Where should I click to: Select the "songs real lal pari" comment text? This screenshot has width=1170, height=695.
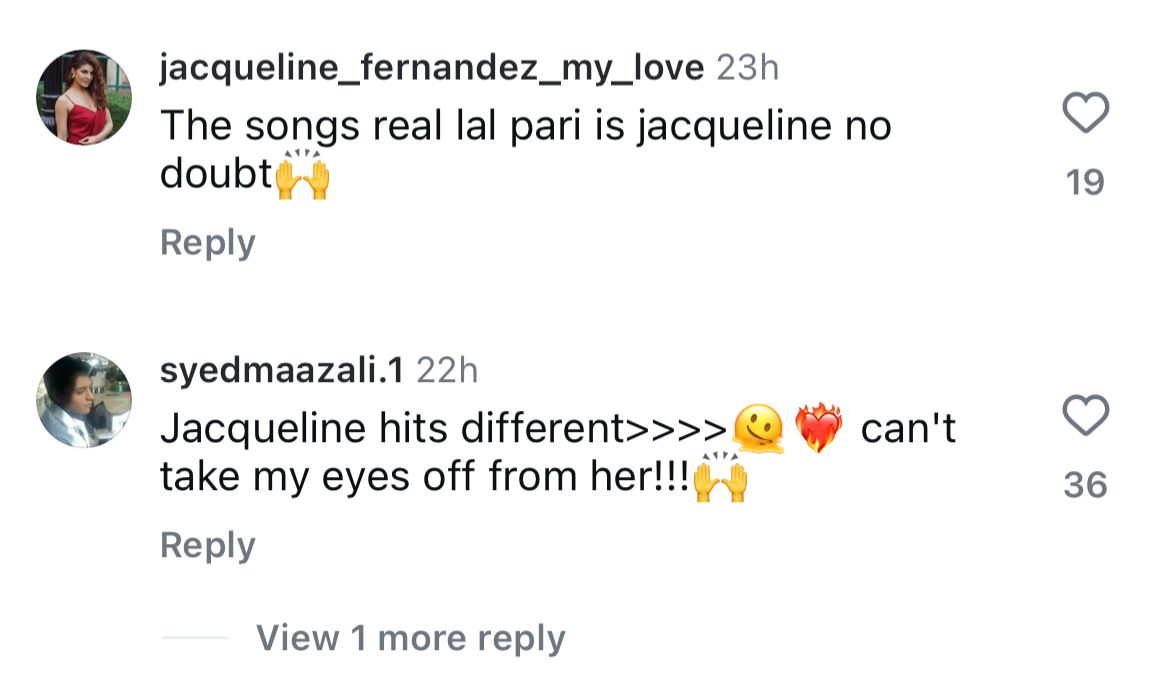coord(525,127)
